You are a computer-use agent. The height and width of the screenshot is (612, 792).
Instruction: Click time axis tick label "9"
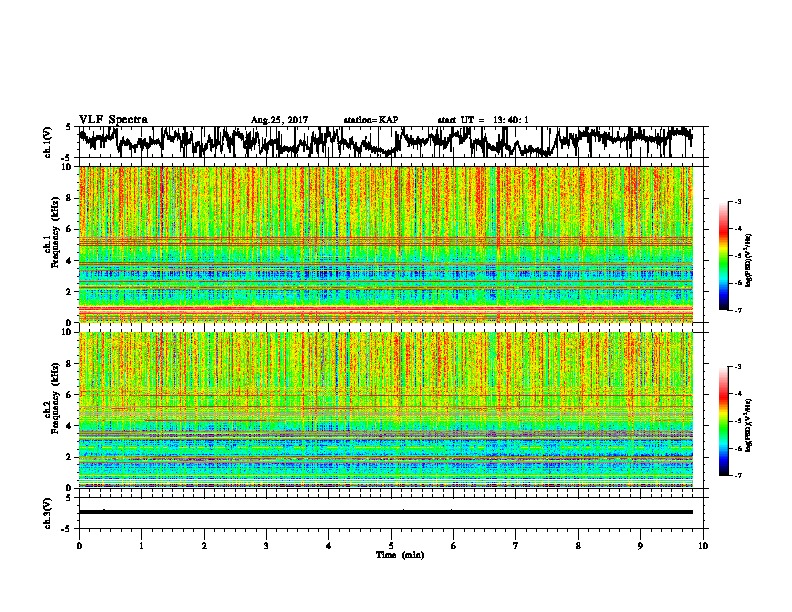[x=640, y=546]
